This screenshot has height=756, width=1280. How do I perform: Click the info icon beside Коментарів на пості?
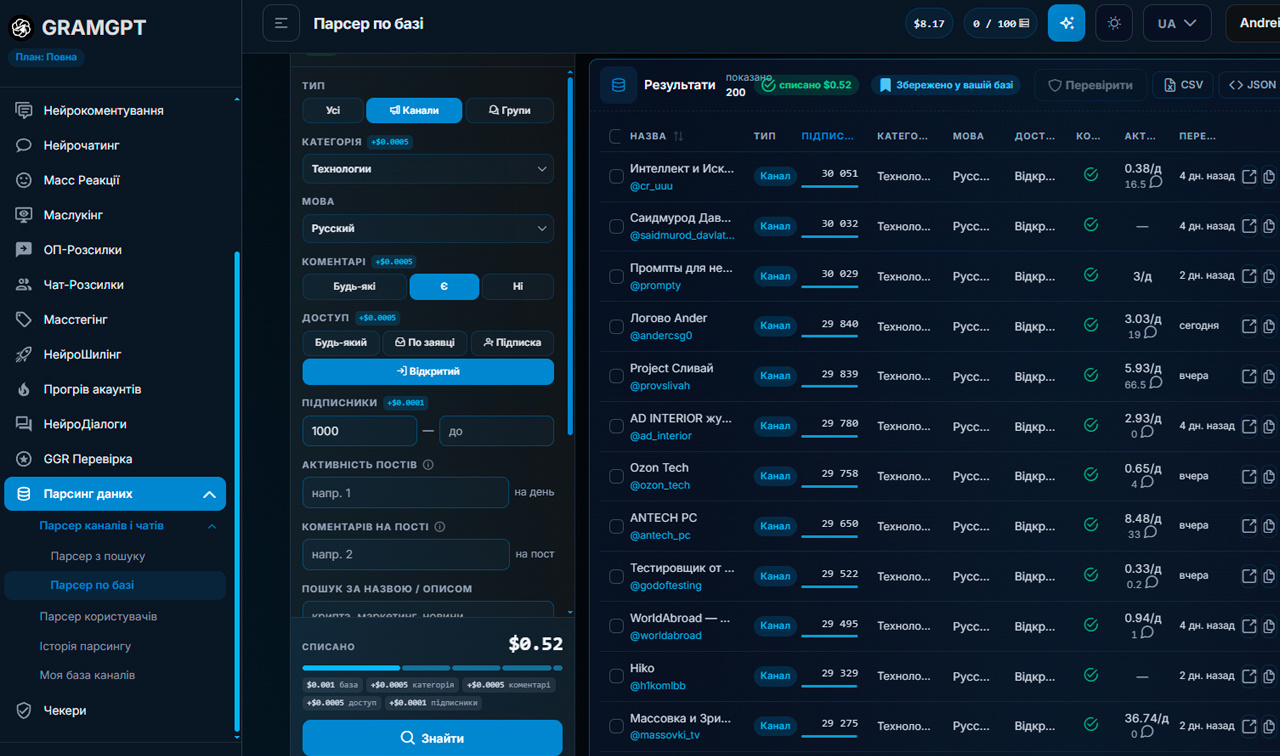(439, 527)
